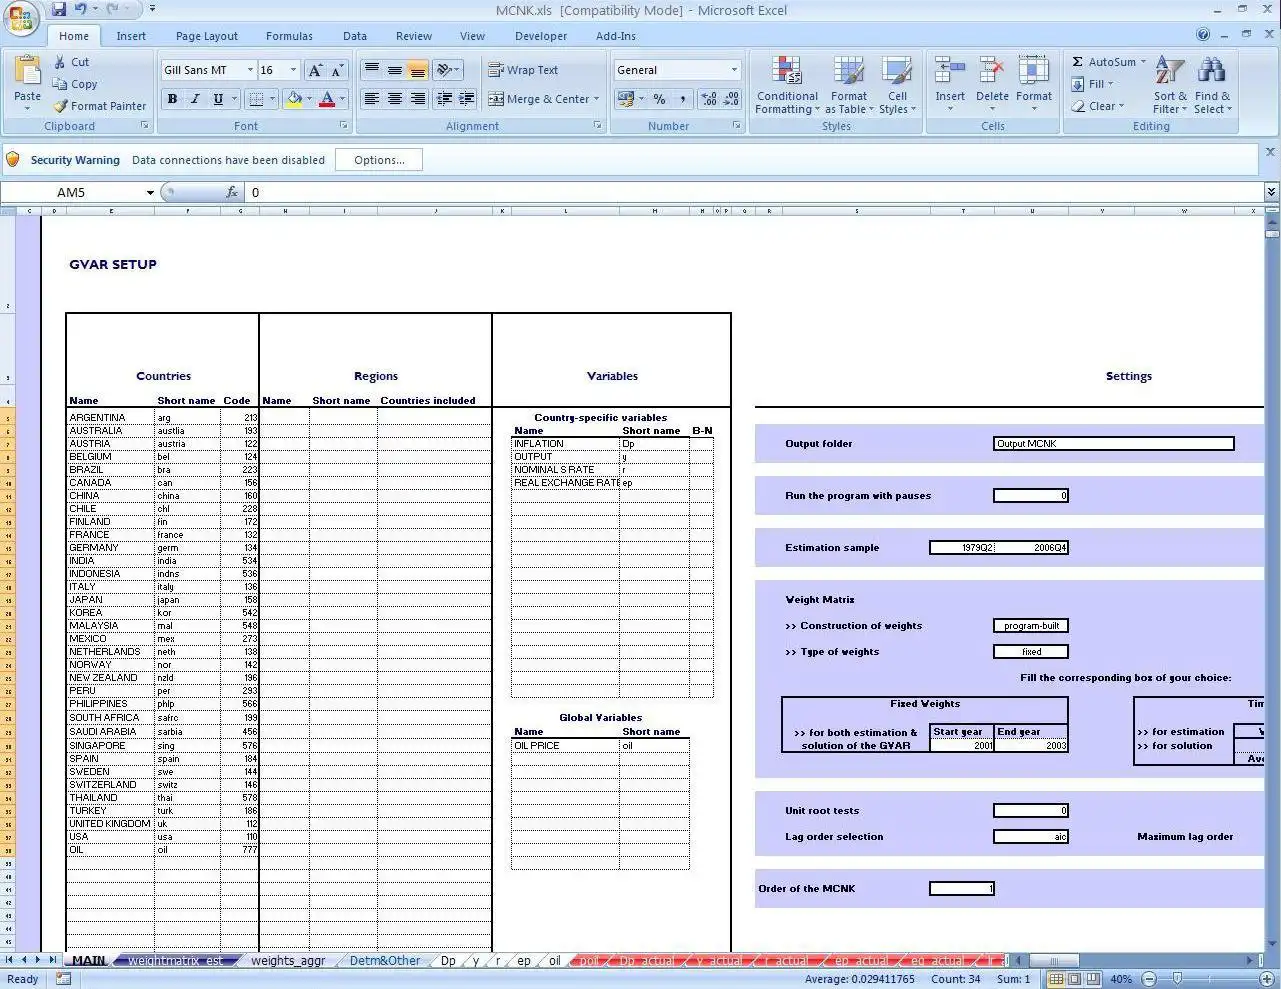Open Sort & Filter menu
The width and height of the screenshot is (1281, 989).
coord(1169,86)
